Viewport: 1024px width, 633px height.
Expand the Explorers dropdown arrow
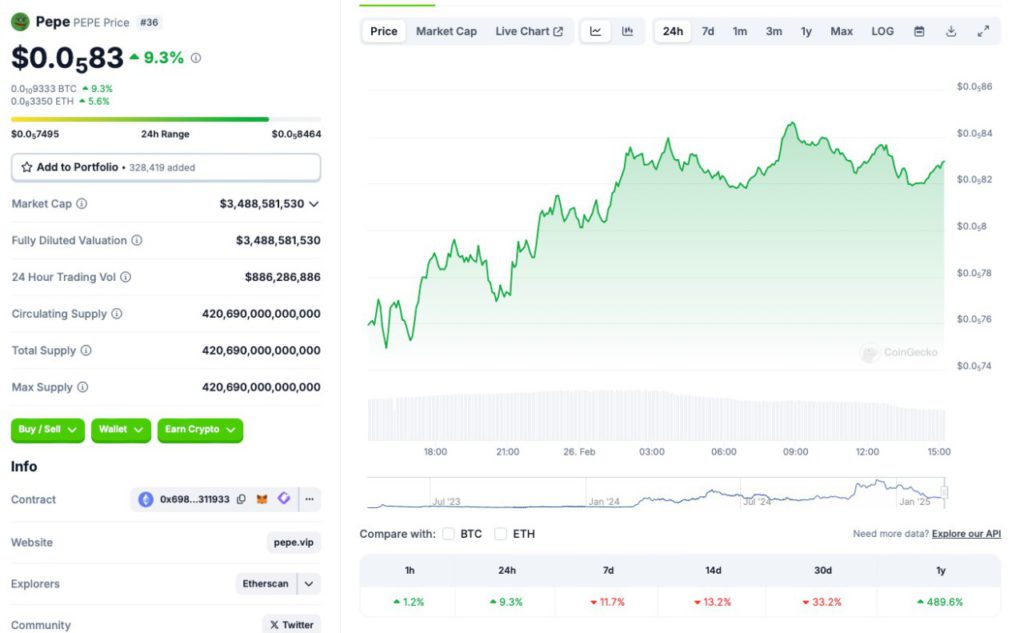tap(308, 584)
